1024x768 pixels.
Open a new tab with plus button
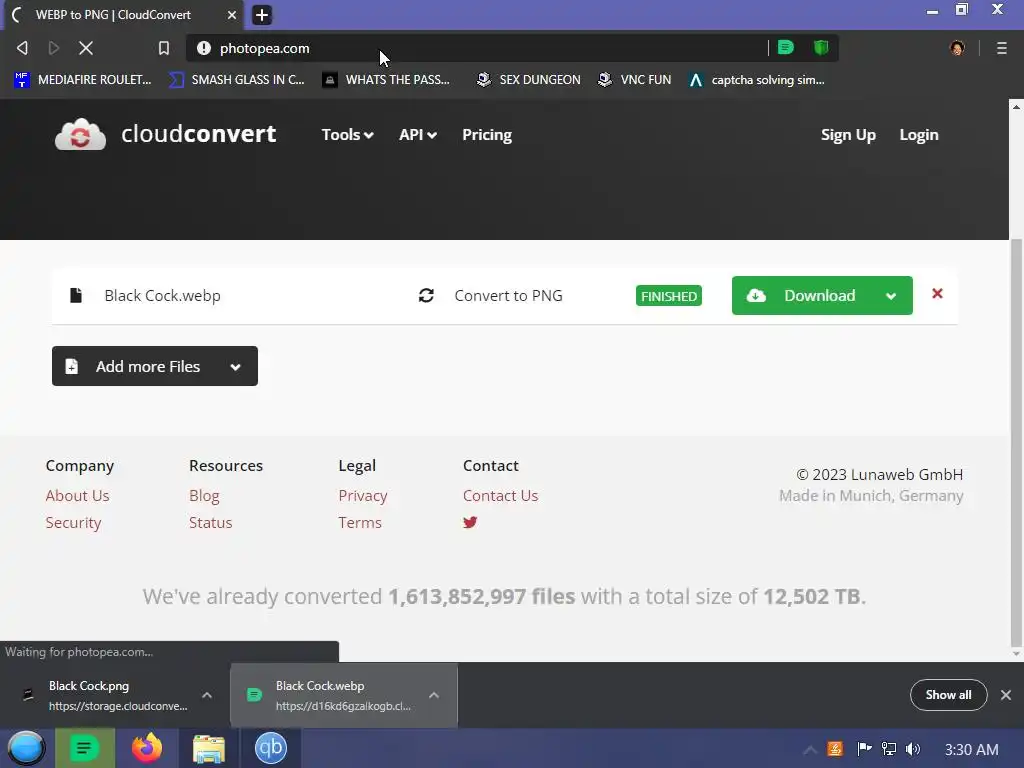tap(262, 14)
